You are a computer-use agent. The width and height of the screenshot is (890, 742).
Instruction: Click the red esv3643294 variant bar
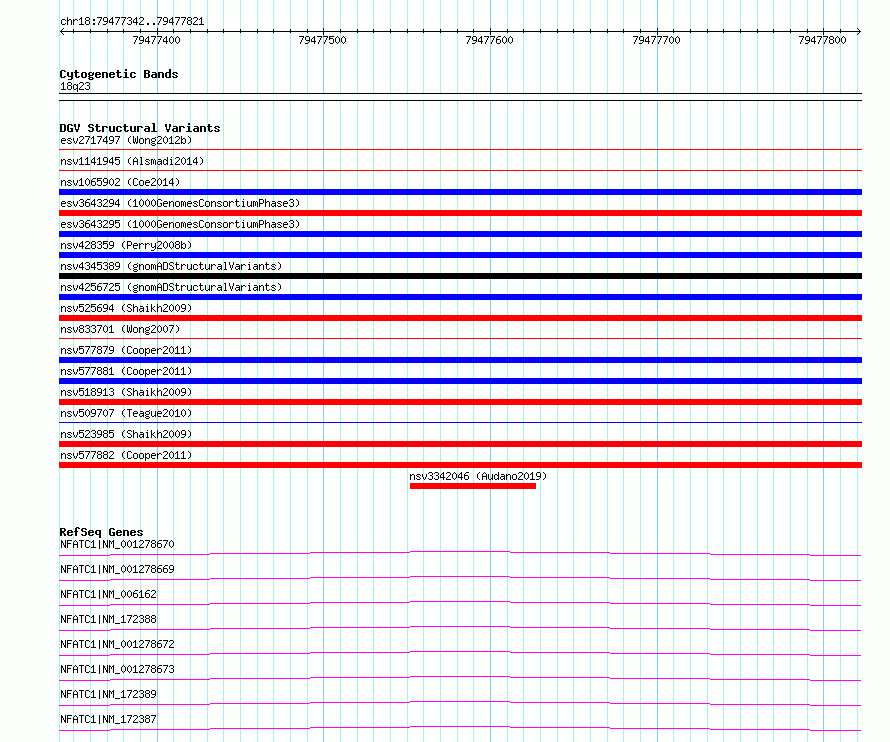click(x=460, y=213)
